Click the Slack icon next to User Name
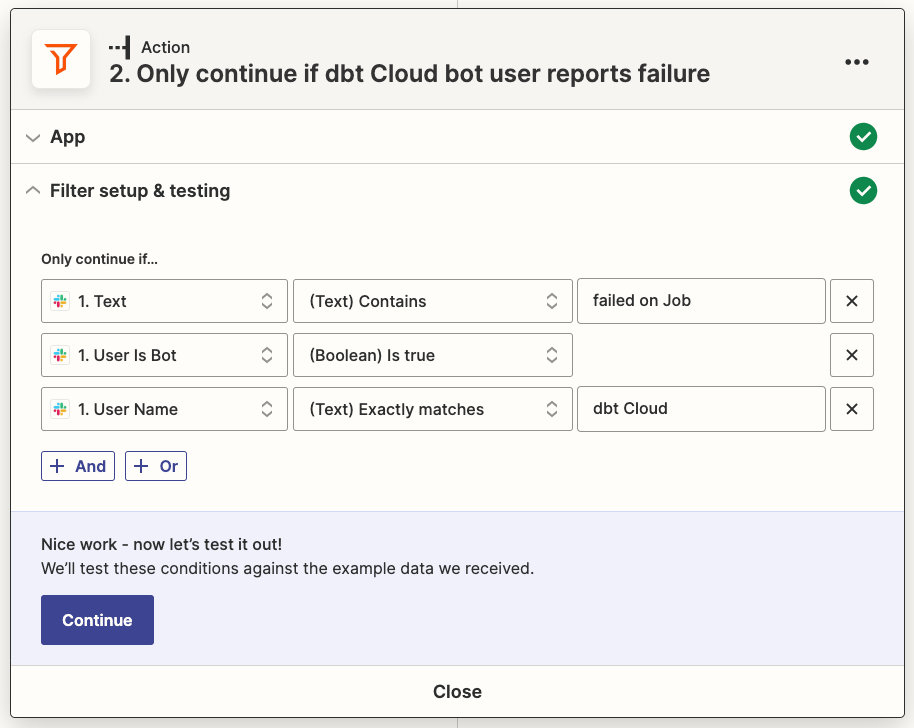 click(x=60, y=409)
